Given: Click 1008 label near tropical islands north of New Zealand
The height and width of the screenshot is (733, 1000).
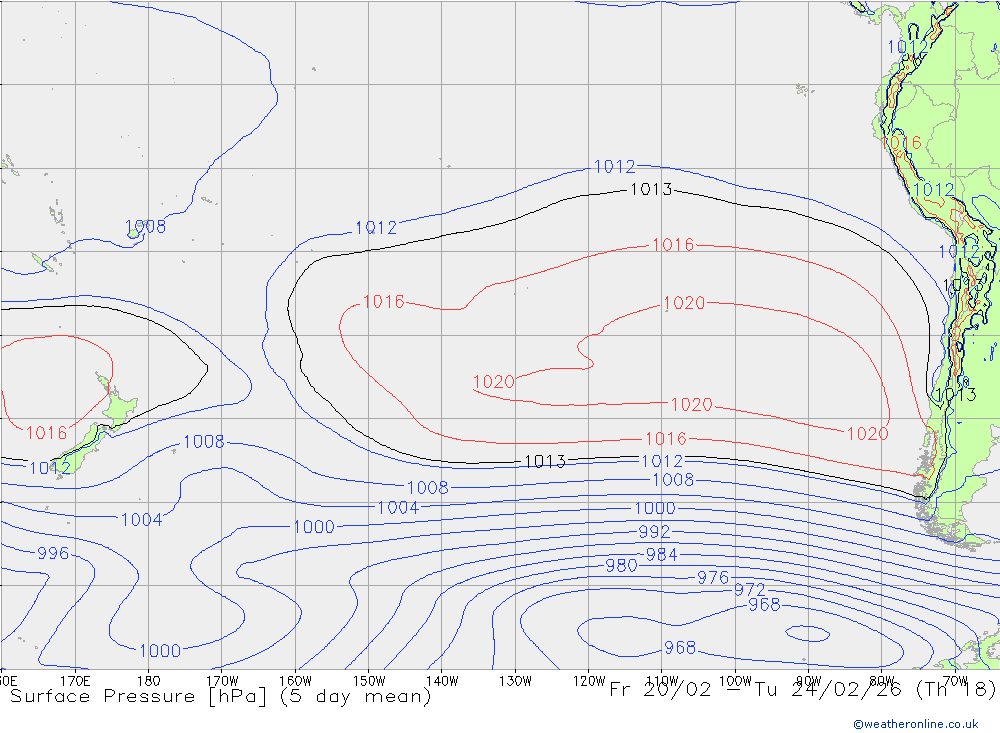Looking at the screenshot, I should pos(145,226).
